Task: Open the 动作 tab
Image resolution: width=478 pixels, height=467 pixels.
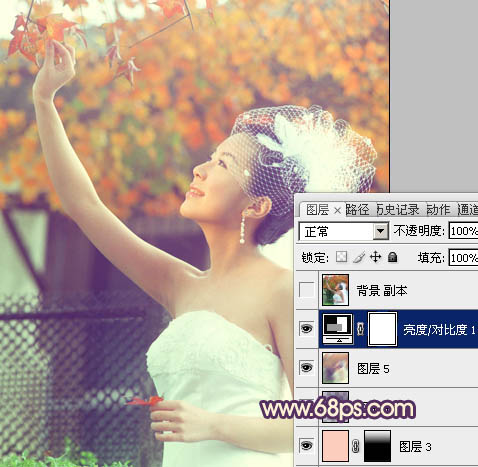Action: [x=438, y=210]
